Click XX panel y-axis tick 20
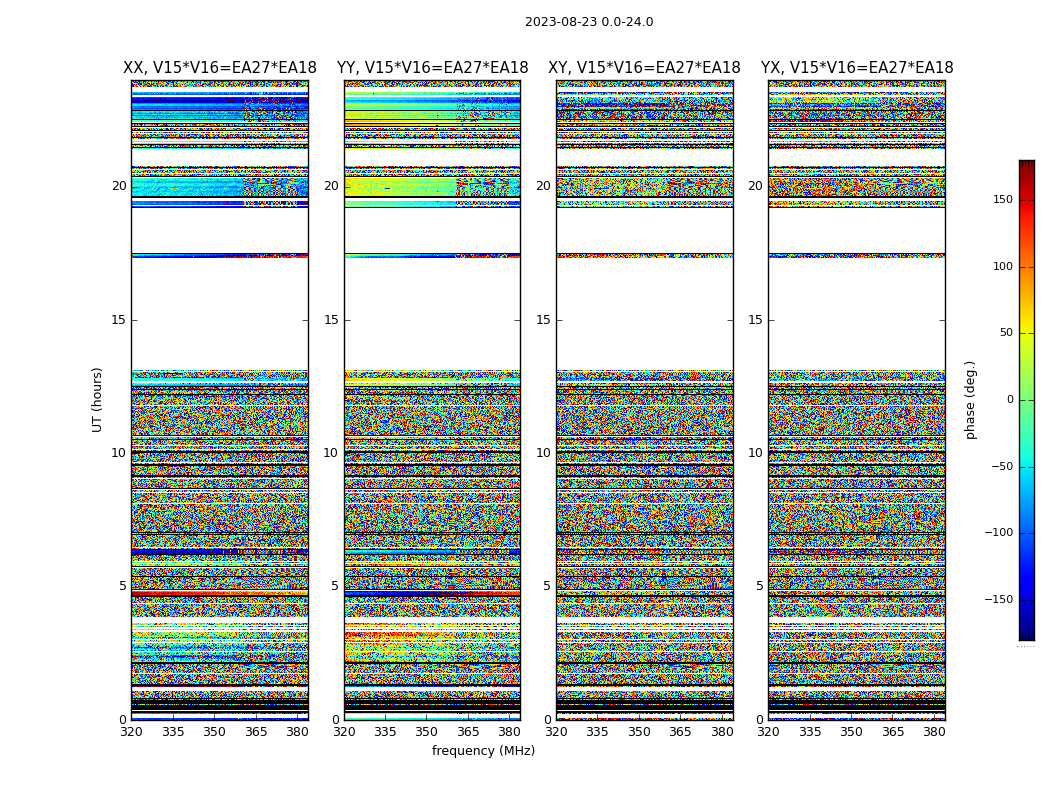This screenshot has height=800, width=1050. pyautogui.click(x=119, y=186)
